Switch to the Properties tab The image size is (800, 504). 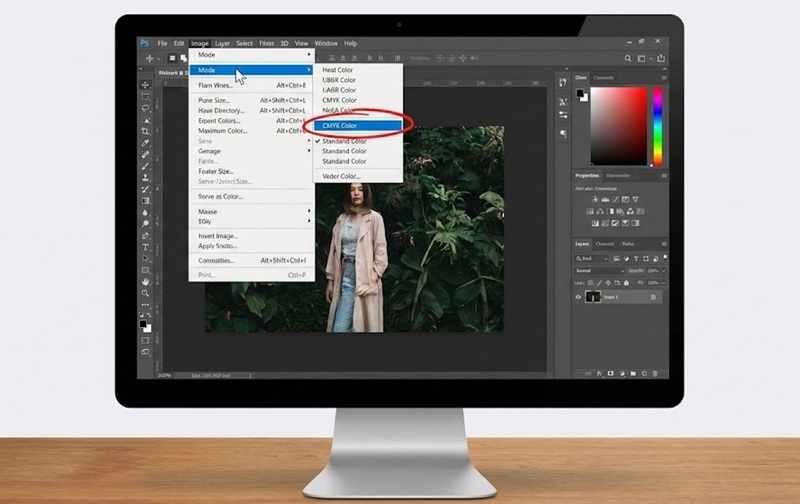(587, 175)
